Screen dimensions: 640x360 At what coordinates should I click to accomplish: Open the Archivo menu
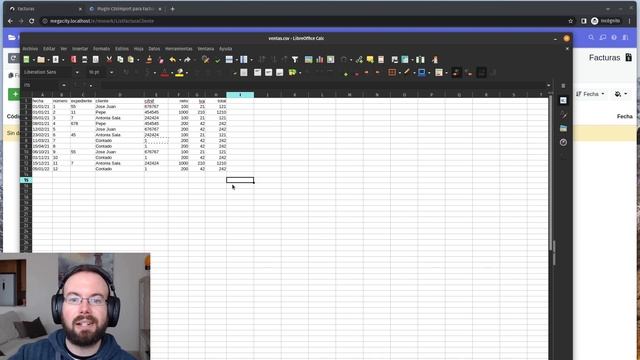click(30, 49)
